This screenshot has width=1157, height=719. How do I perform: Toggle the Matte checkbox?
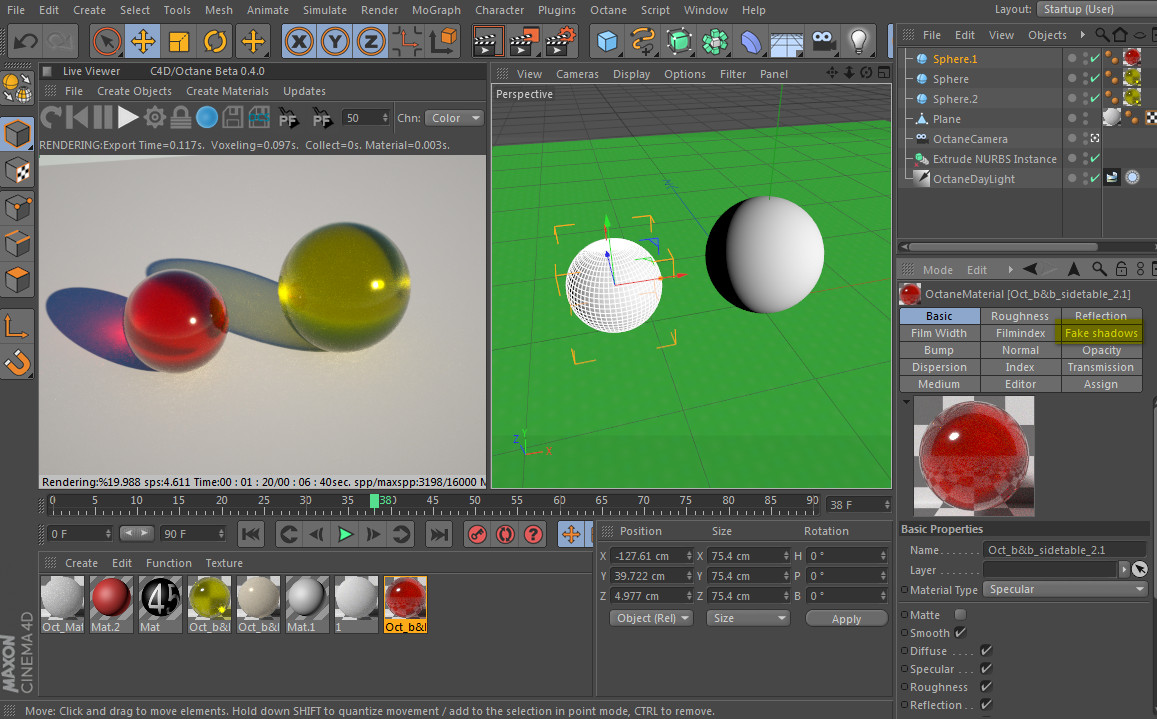pos(960,614)
